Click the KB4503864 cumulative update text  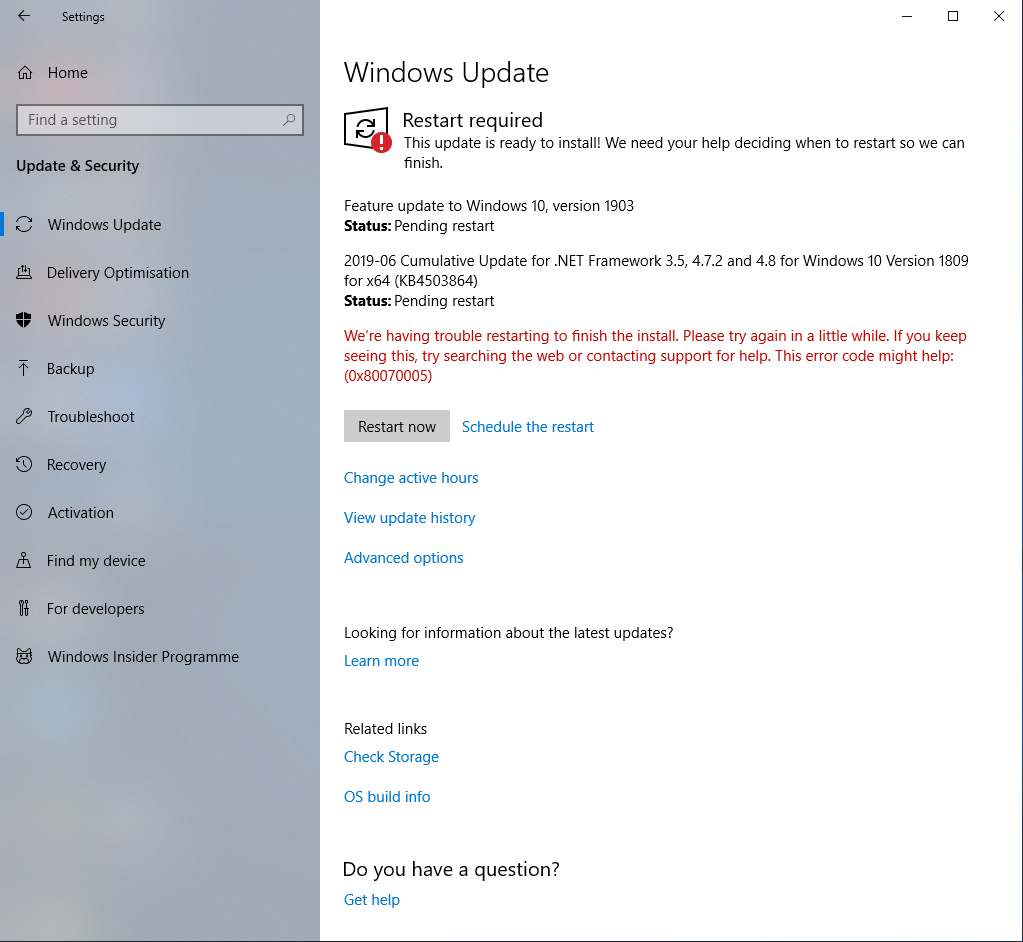(656, 271)
